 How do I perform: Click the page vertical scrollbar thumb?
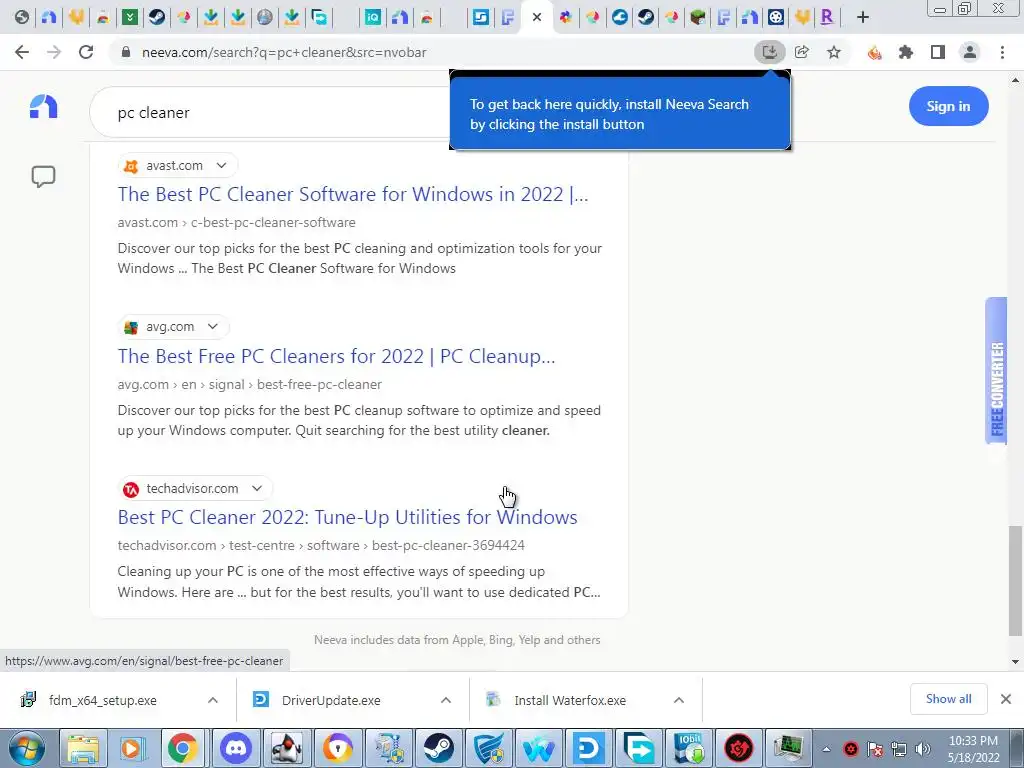(x=1014, y=580)
